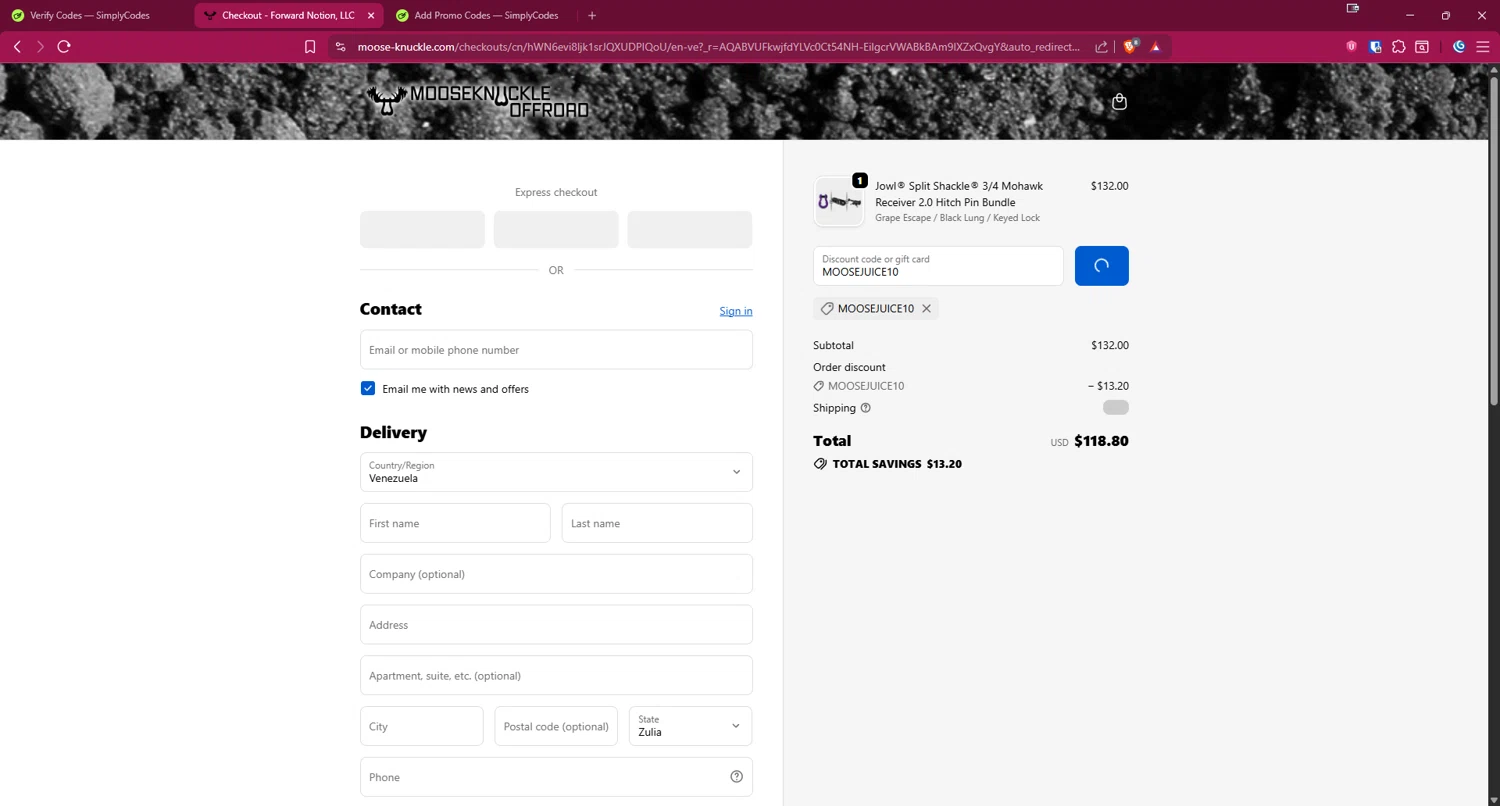1500x806 pixels.
Task: Open the blue swirl toolbar icon
Action: (x=1459, y=46)
